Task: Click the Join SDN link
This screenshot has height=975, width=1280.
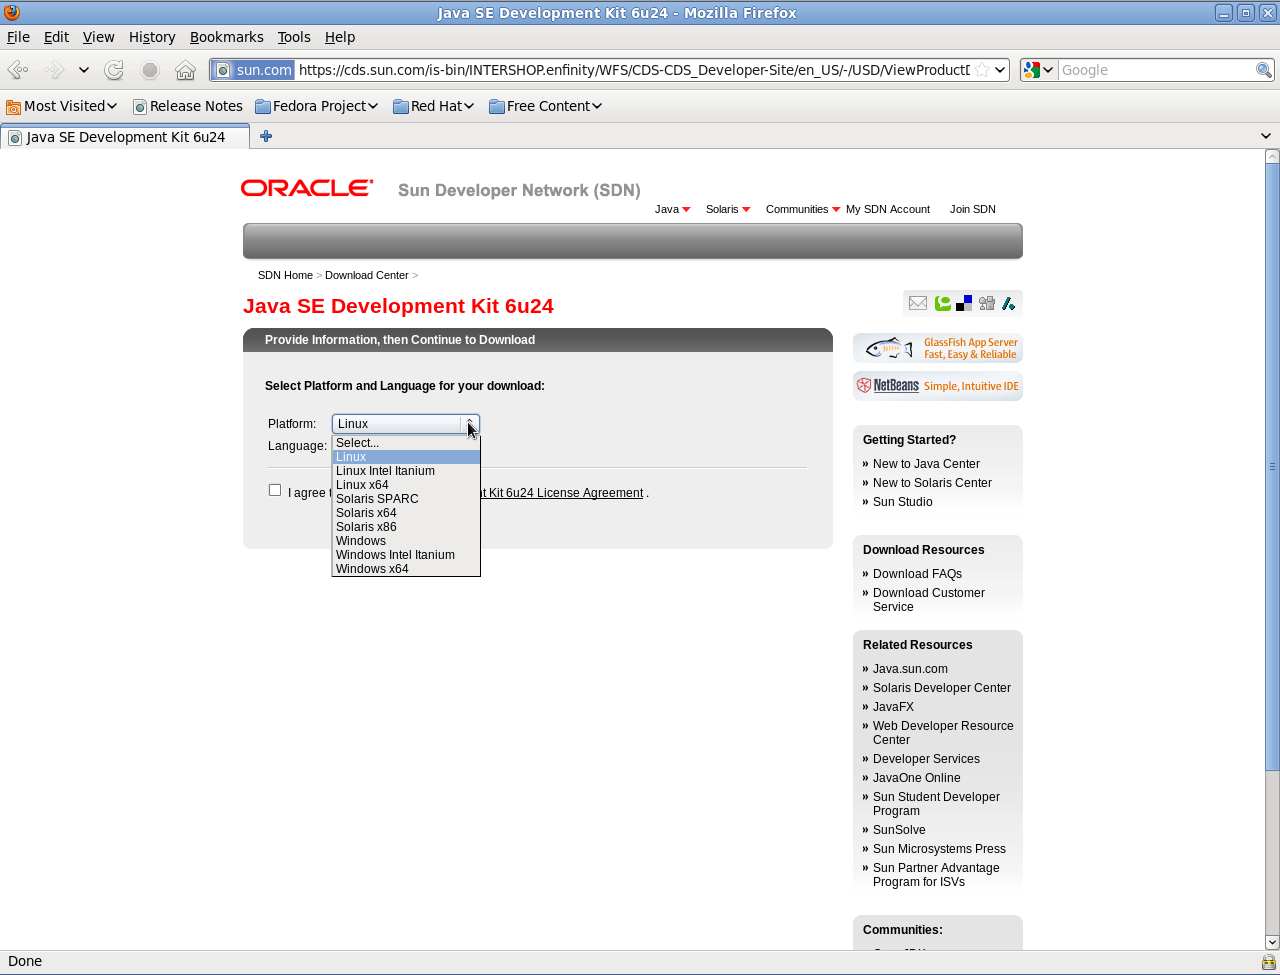Action: tap(973, 209)
